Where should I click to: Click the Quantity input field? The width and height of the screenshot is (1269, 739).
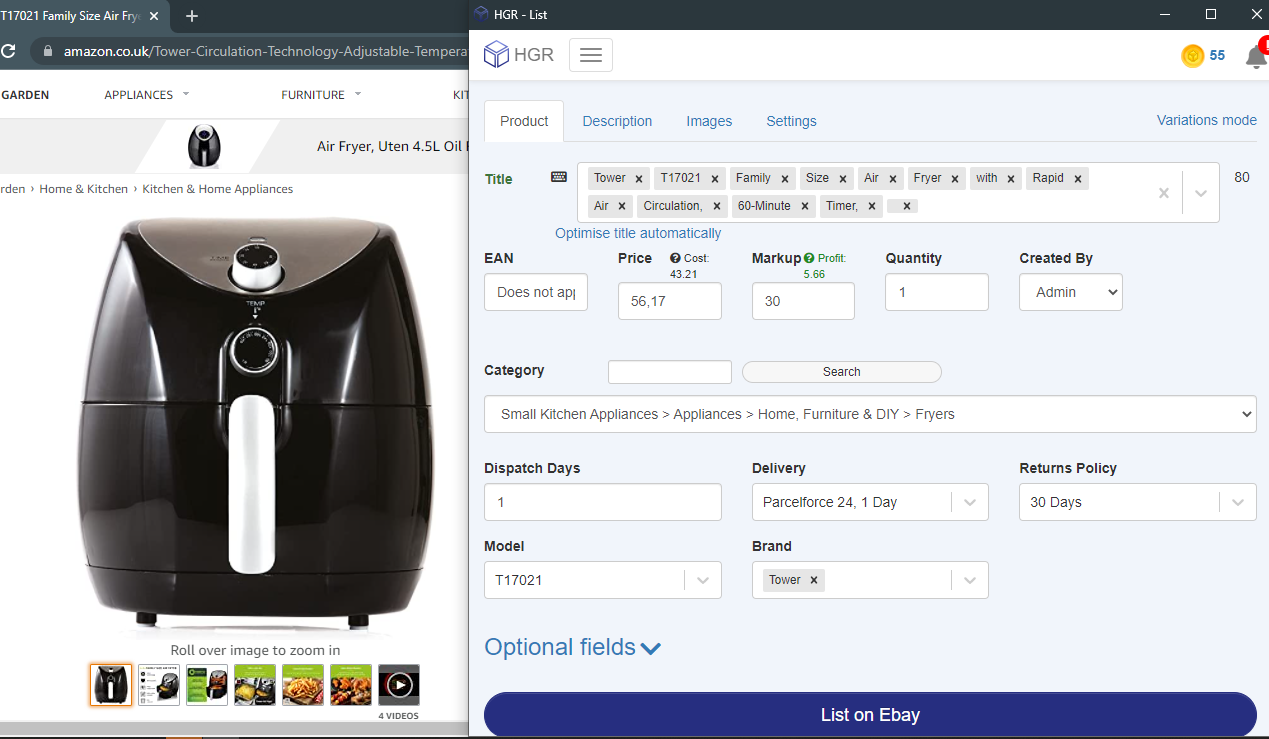[x=937, y=292]
